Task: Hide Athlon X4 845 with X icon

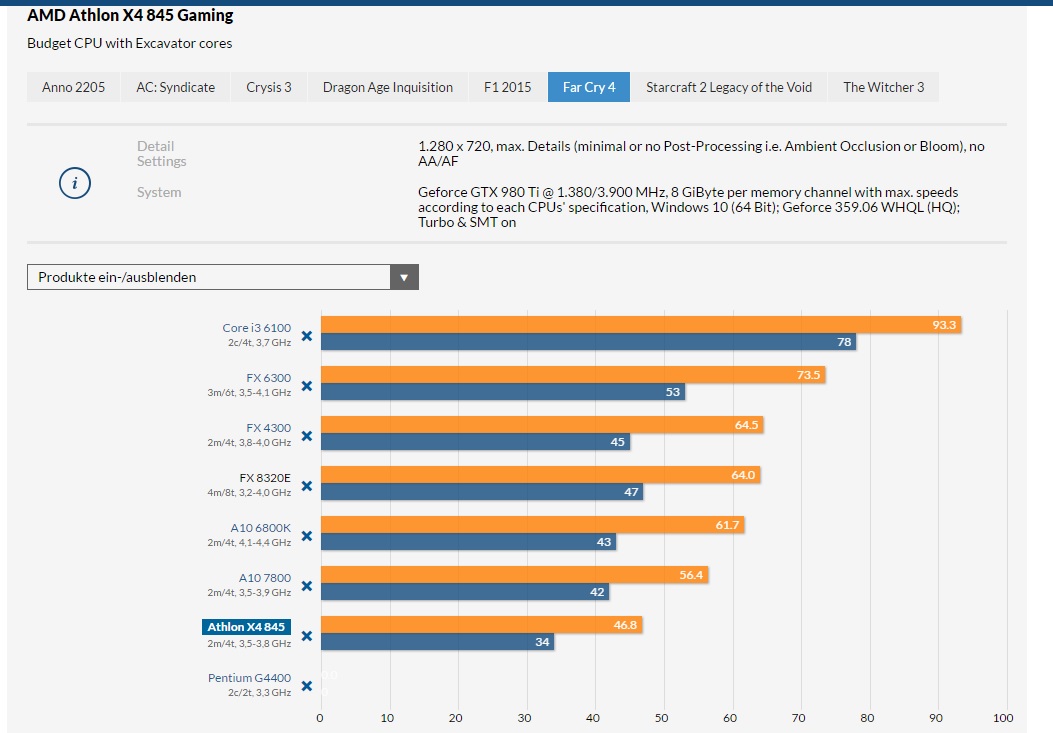Action: 307,636
